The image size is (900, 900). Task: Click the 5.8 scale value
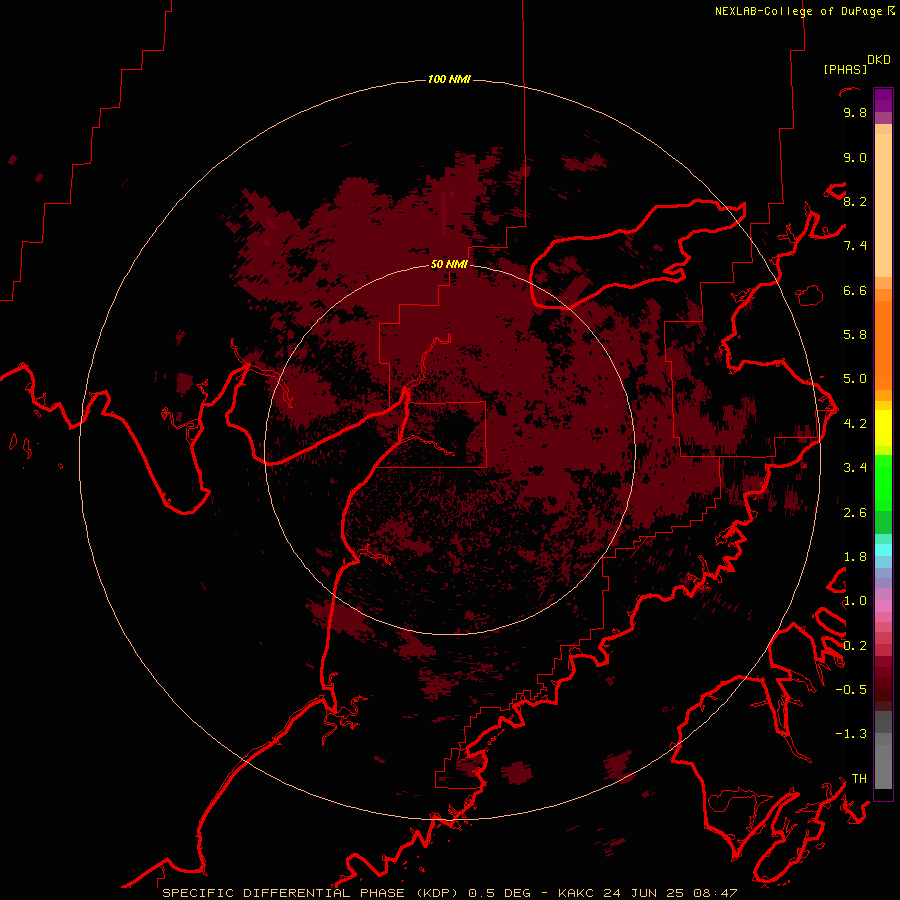[x=855, y=335]
